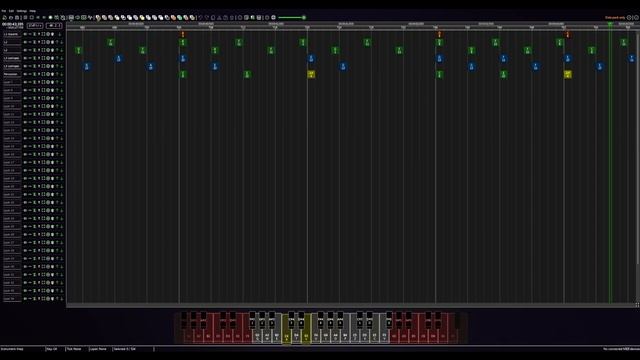
Task: Click the first orange note in the top layer
Action: tap(183, 34)
